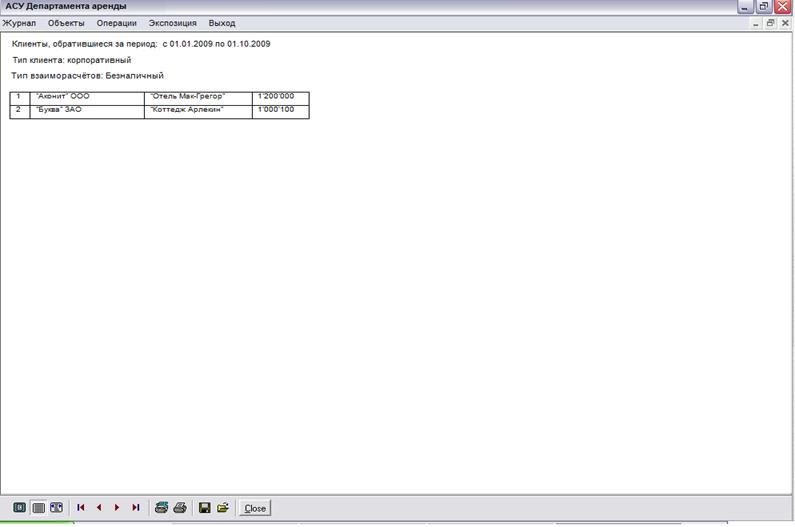
Task: Open the Операции menu
Action: (x=117, y=23)
